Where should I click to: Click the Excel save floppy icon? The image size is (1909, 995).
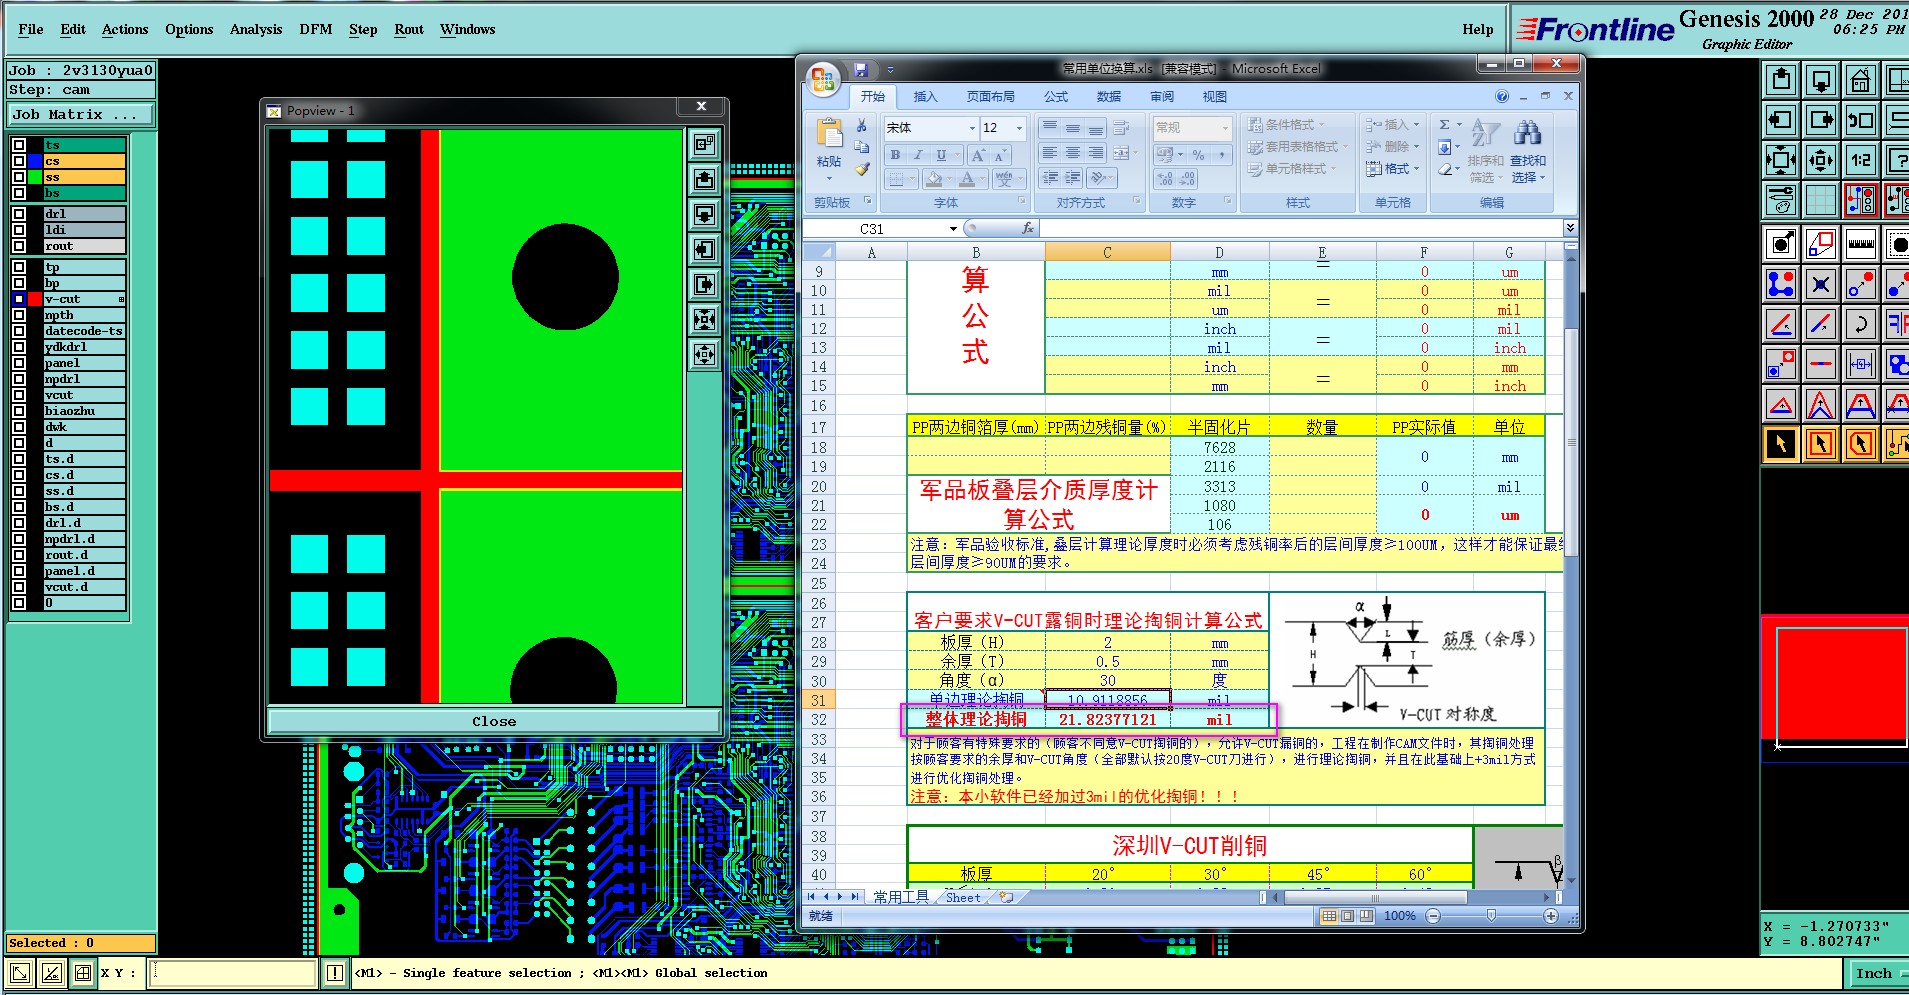pos(861,70)
